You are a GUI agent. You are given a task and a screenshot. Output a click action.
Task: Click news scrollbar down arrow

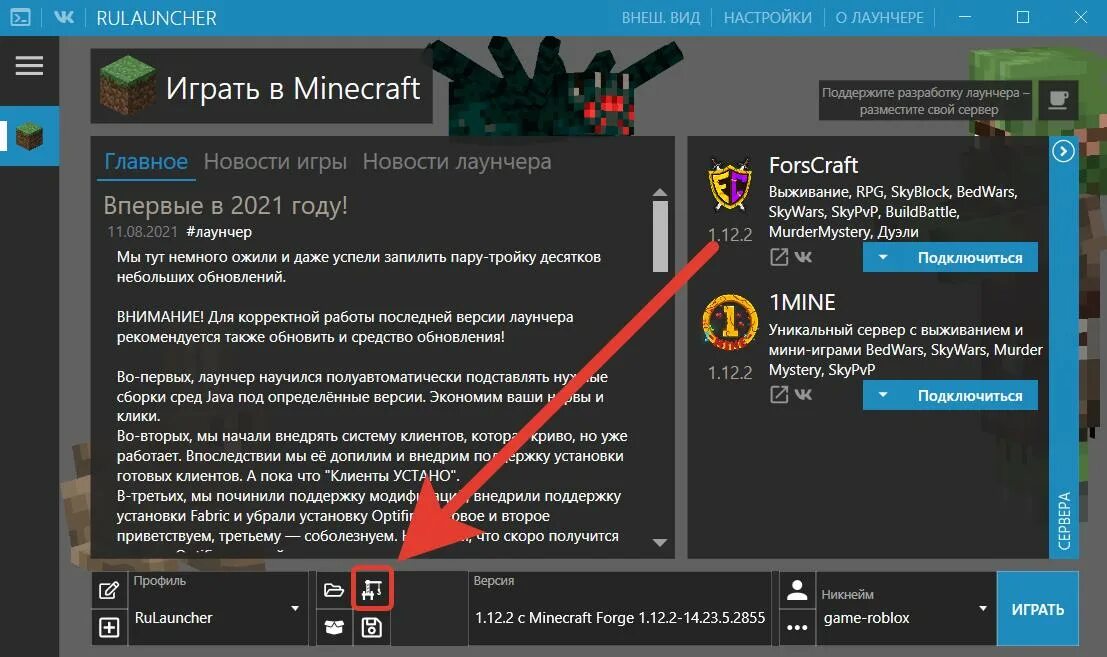(x=660, y=543)
